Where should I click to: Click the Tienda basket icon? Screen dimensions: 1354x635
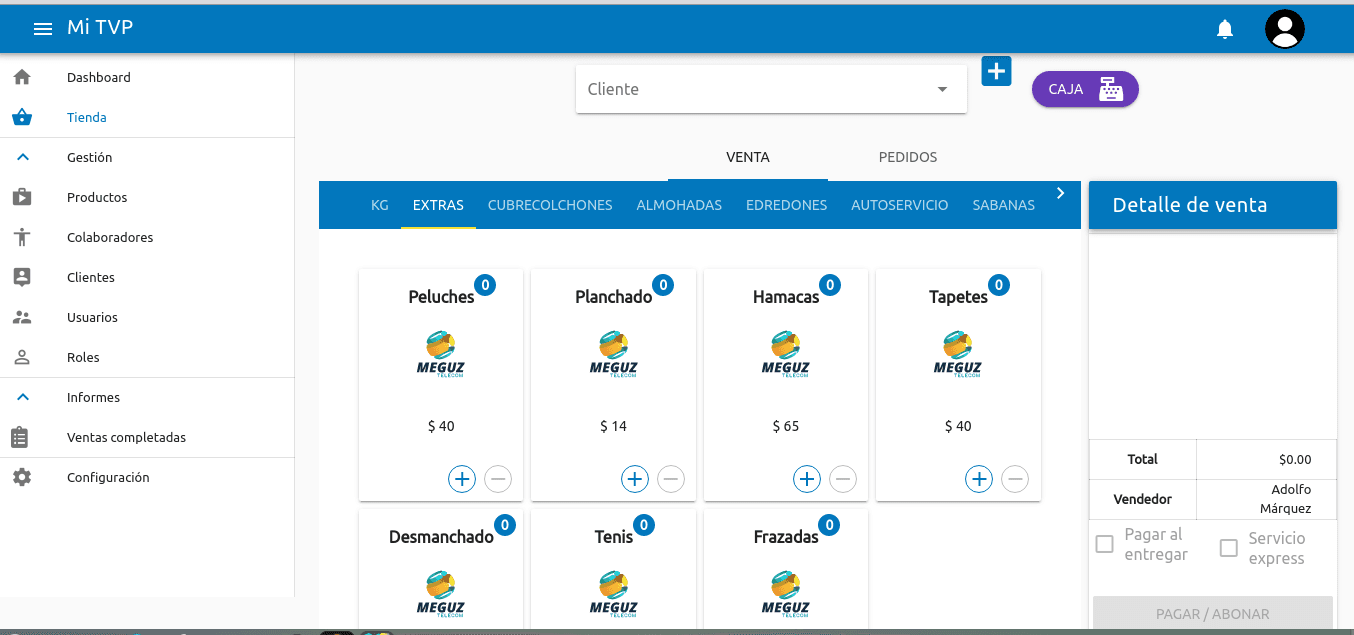[22, 117]
